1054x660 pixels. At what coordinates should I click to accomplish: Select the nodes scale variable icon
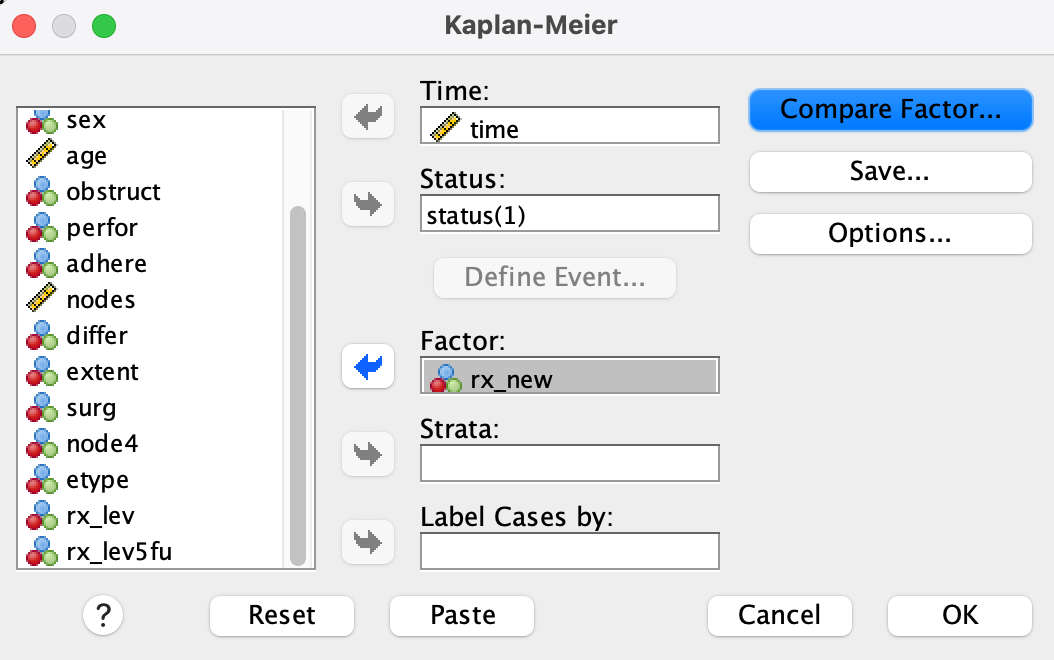[41, 300]
